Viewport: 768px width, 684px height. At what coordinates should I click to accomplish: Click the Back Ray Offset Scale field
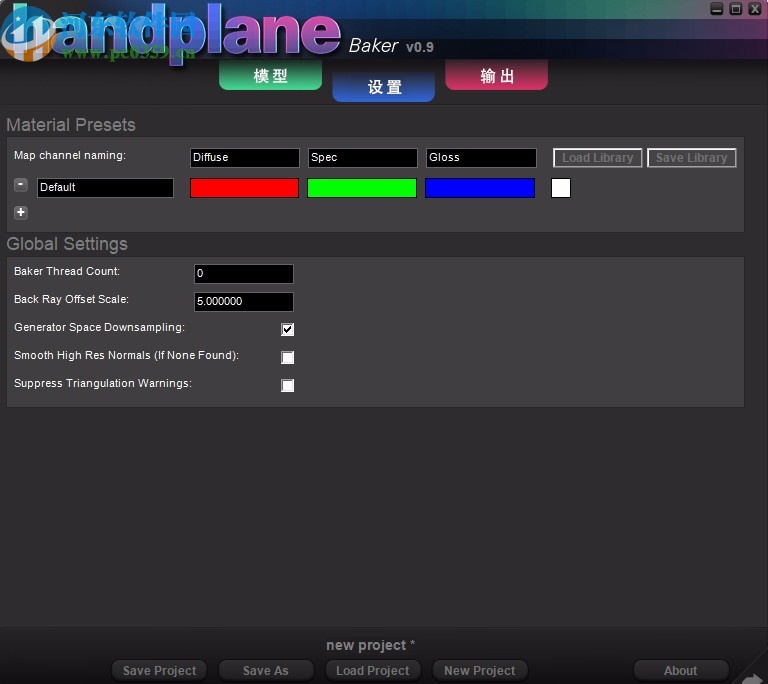[x=244, y=301]
